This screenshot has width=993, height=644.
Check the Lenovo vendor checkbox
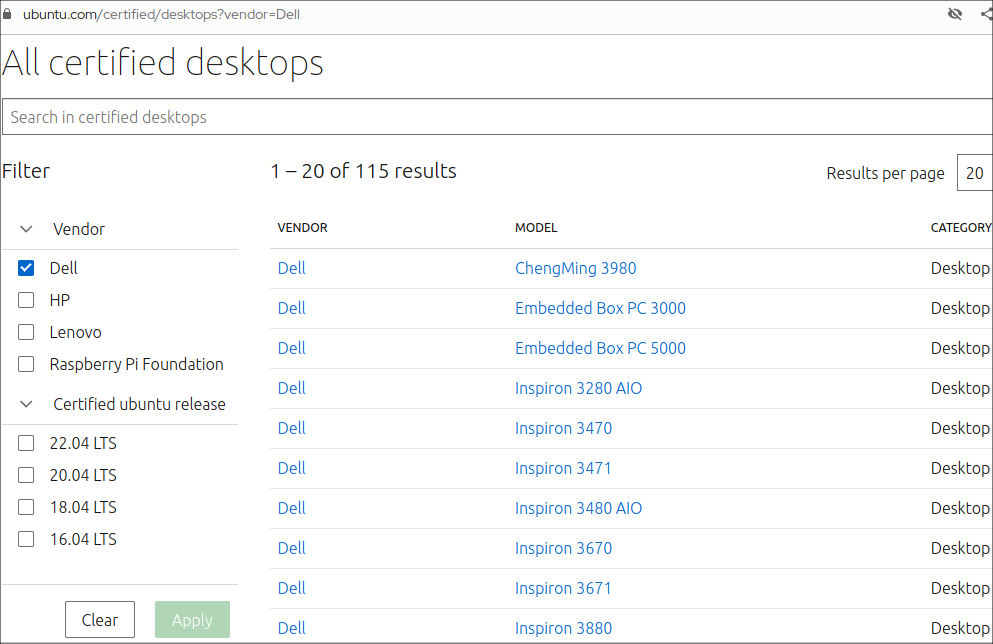click(26, 332)
